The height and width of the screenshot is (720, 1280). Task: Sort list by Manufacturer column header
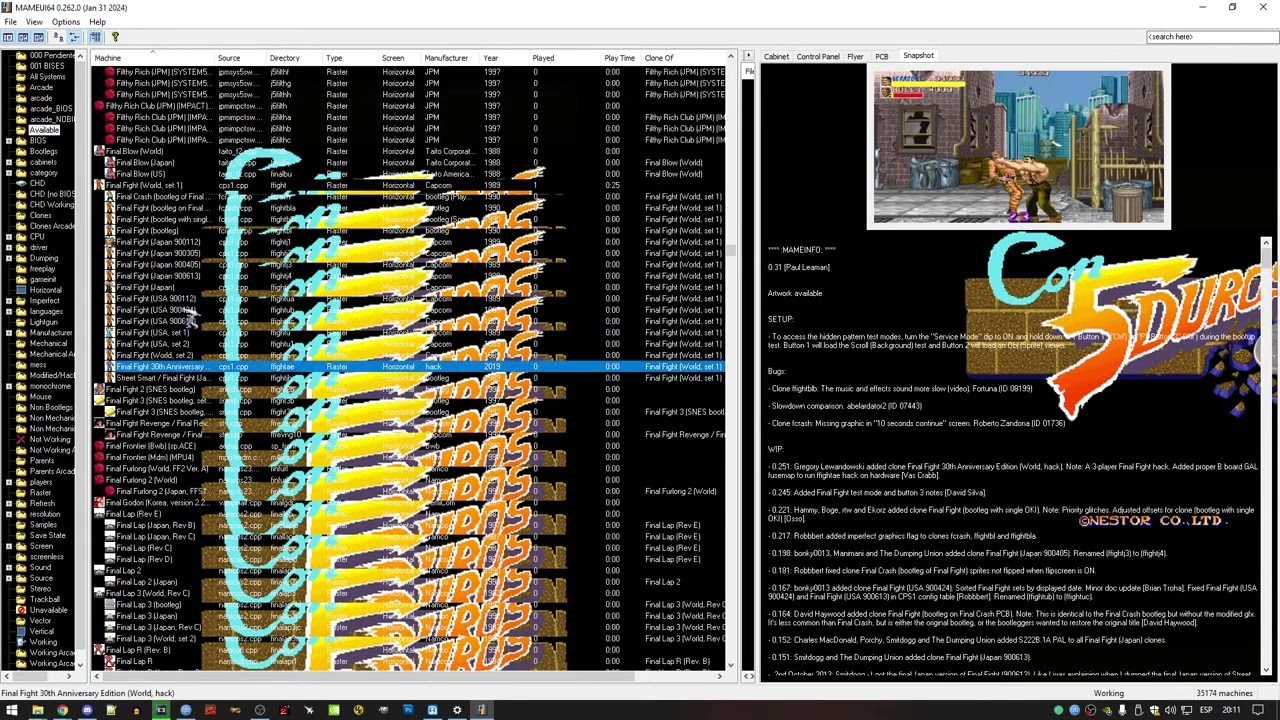[452, 58]
